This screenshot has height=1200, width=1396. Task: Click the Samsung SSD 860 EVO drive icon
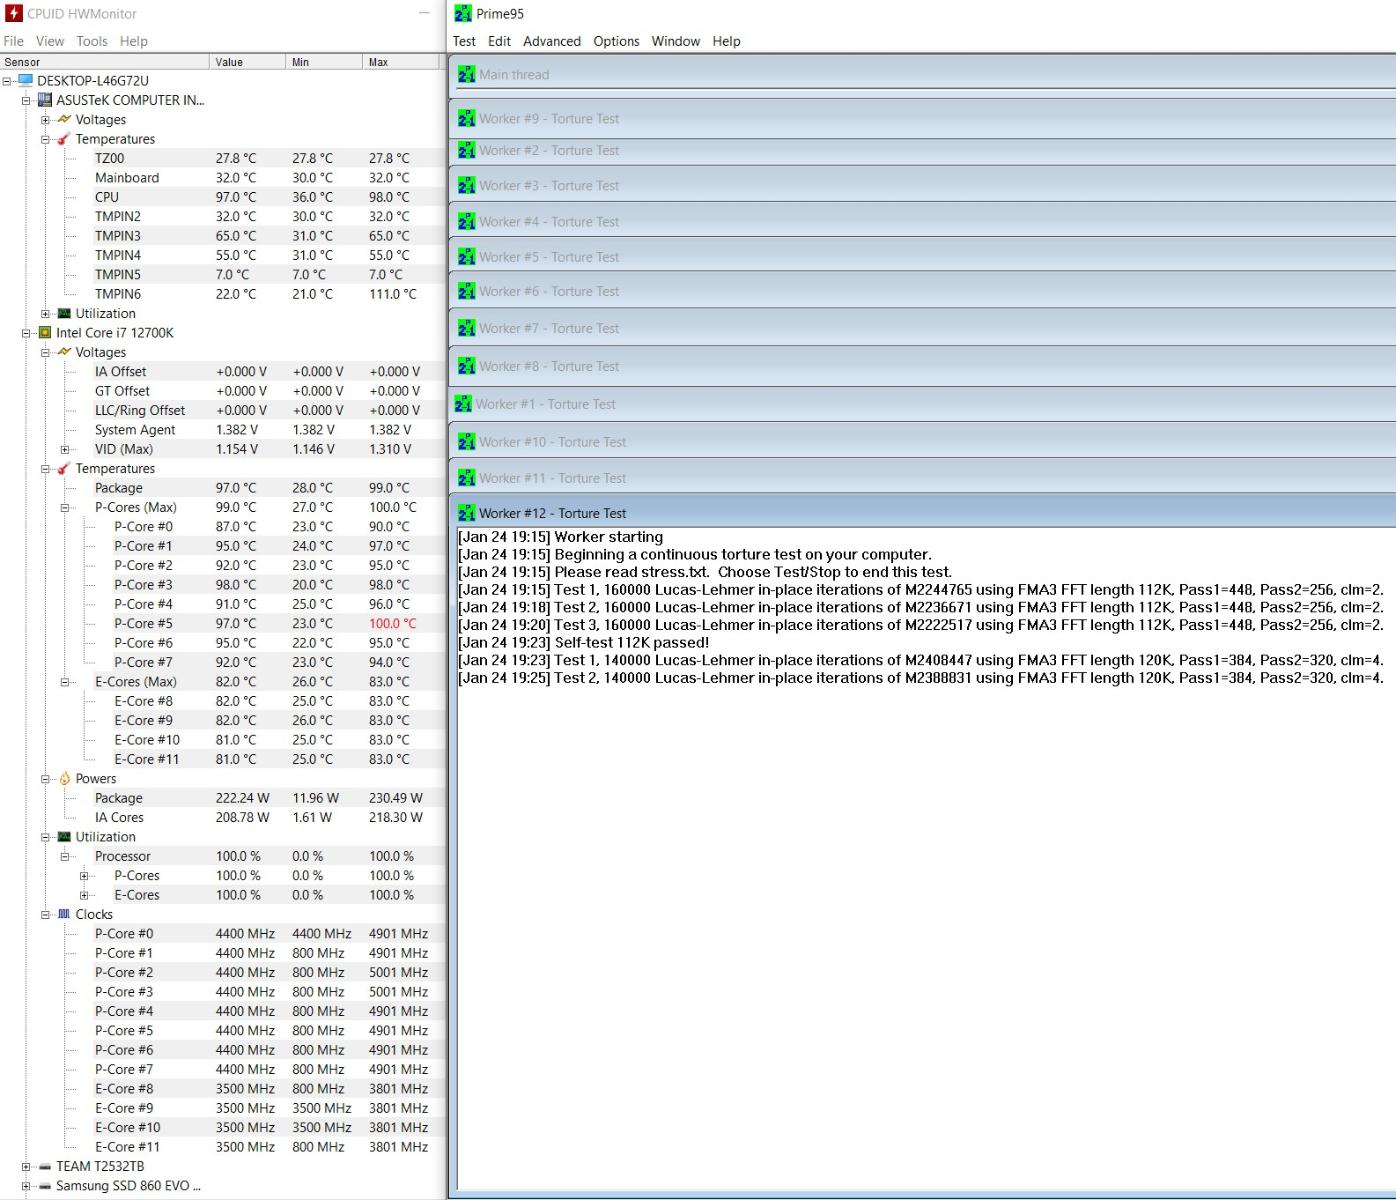pos(45,1186)
